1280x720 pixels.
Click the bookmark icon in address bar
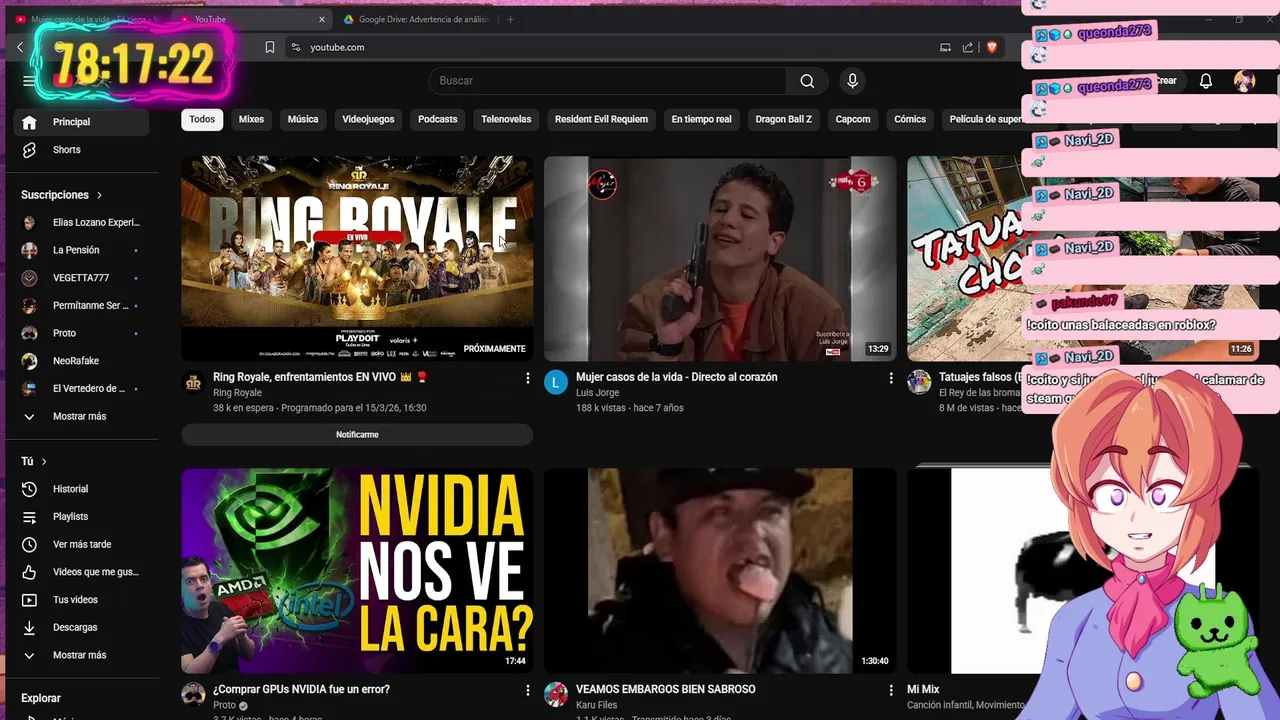click(x=270, y=47)
